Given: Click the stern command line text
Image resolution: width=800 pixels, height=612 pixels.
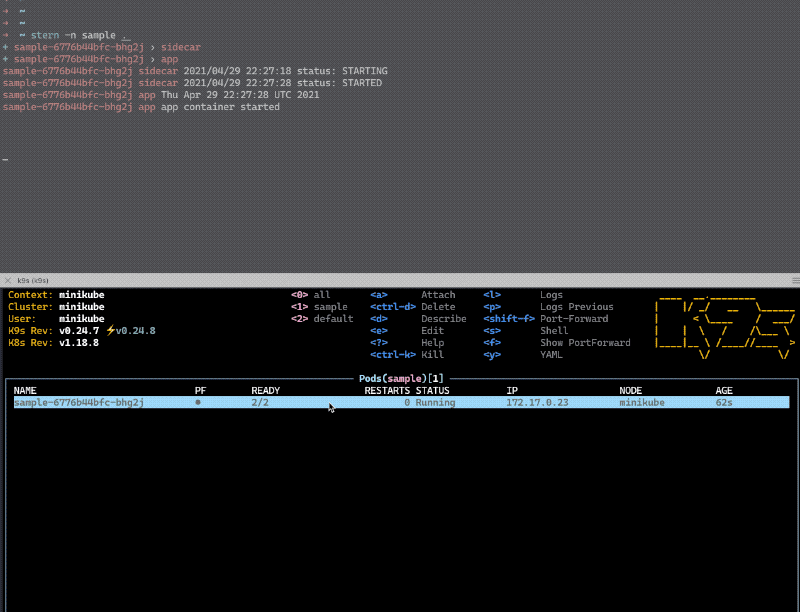Looking at the screenshot, I should click(80, 35).
